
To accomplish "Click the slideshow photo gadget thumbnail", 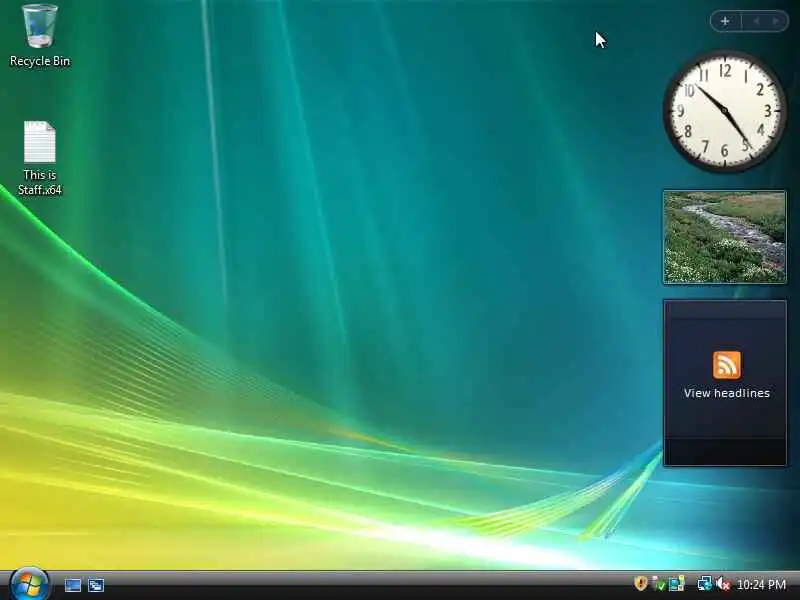I will coord(724,237).
